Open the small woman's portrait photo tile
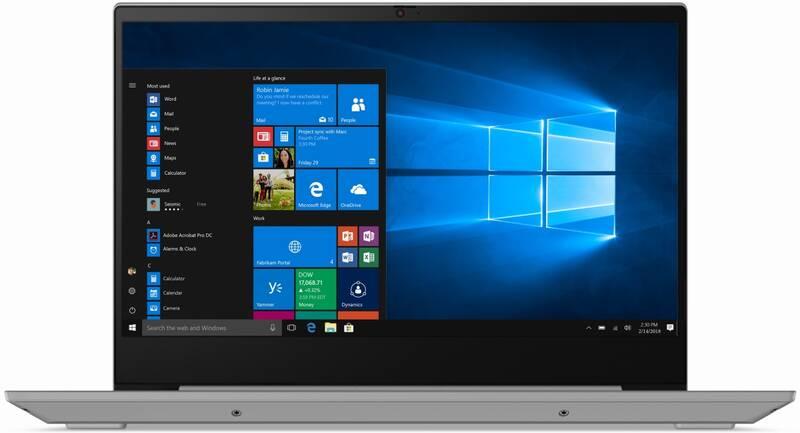 click(284, 158)
